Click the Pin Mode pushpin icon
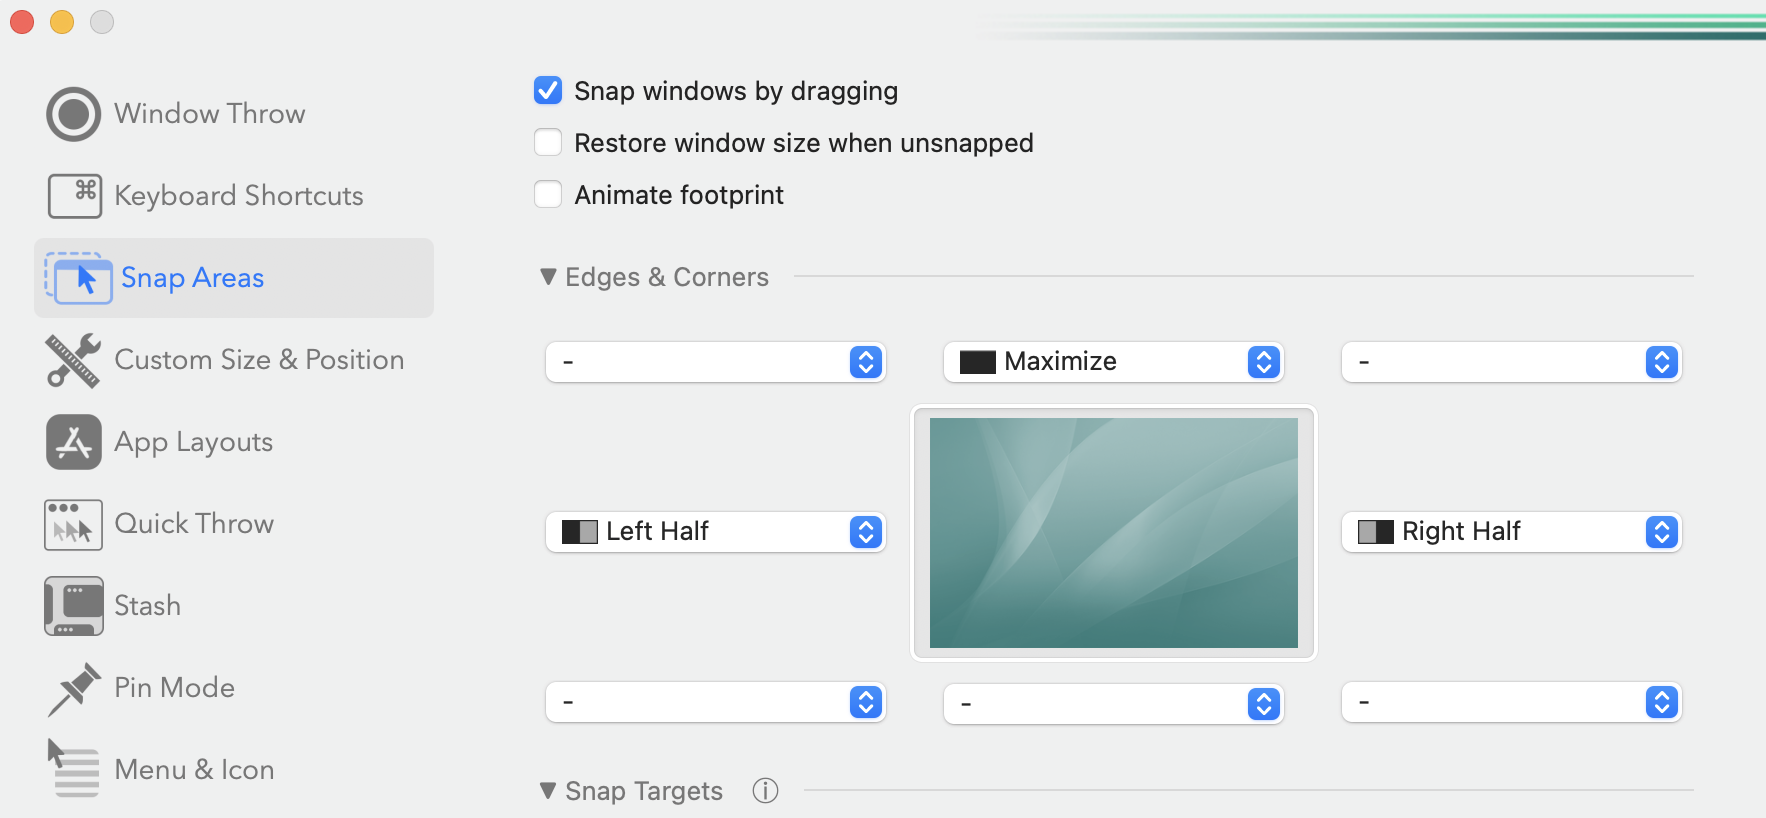 tap(73, 688)
